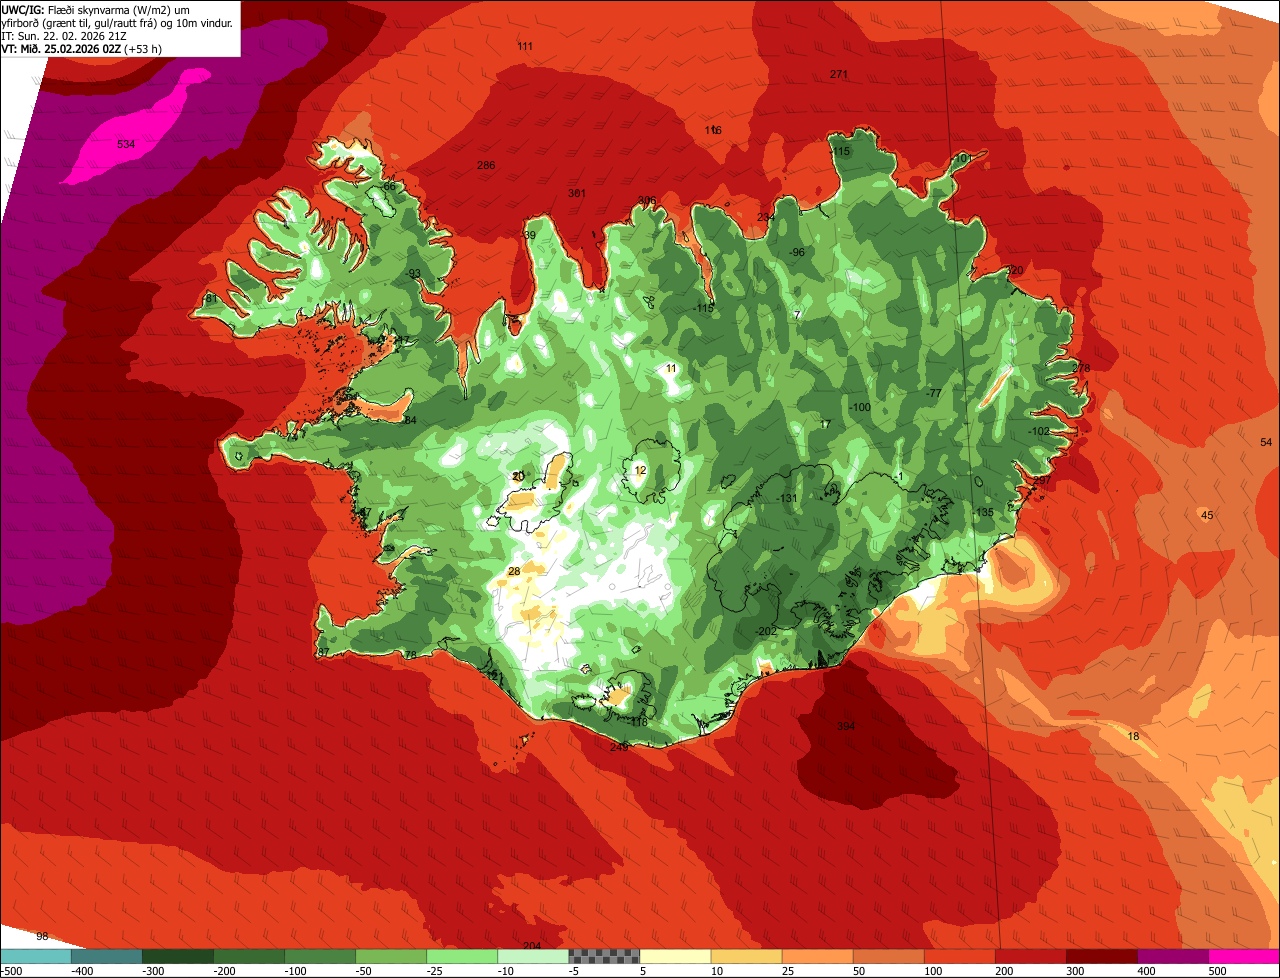Click the purple 400–500 legend swatch
Viewport: 1280px width, 978px height.
1173,956
